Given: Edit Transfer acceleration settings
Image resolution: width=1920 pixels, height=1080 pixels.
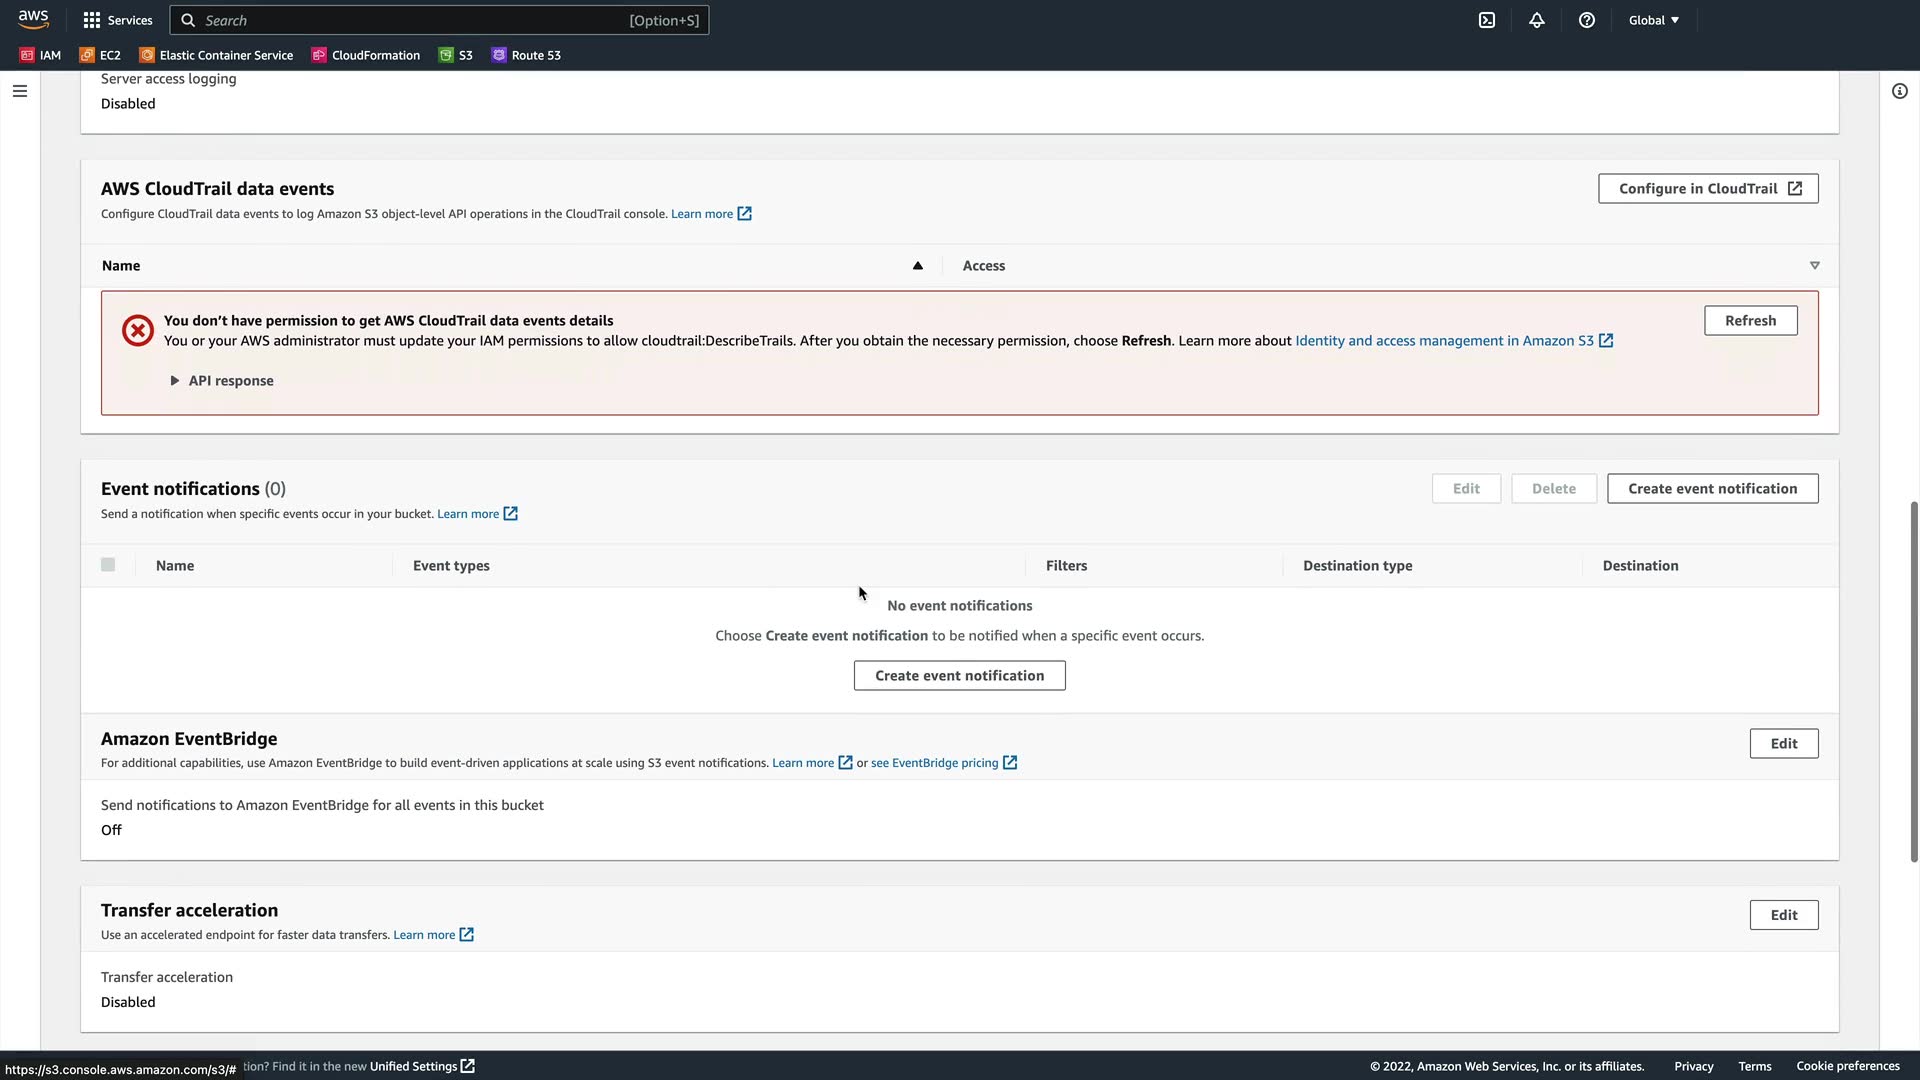Looking at the screenshot, I should (1783, 915).
